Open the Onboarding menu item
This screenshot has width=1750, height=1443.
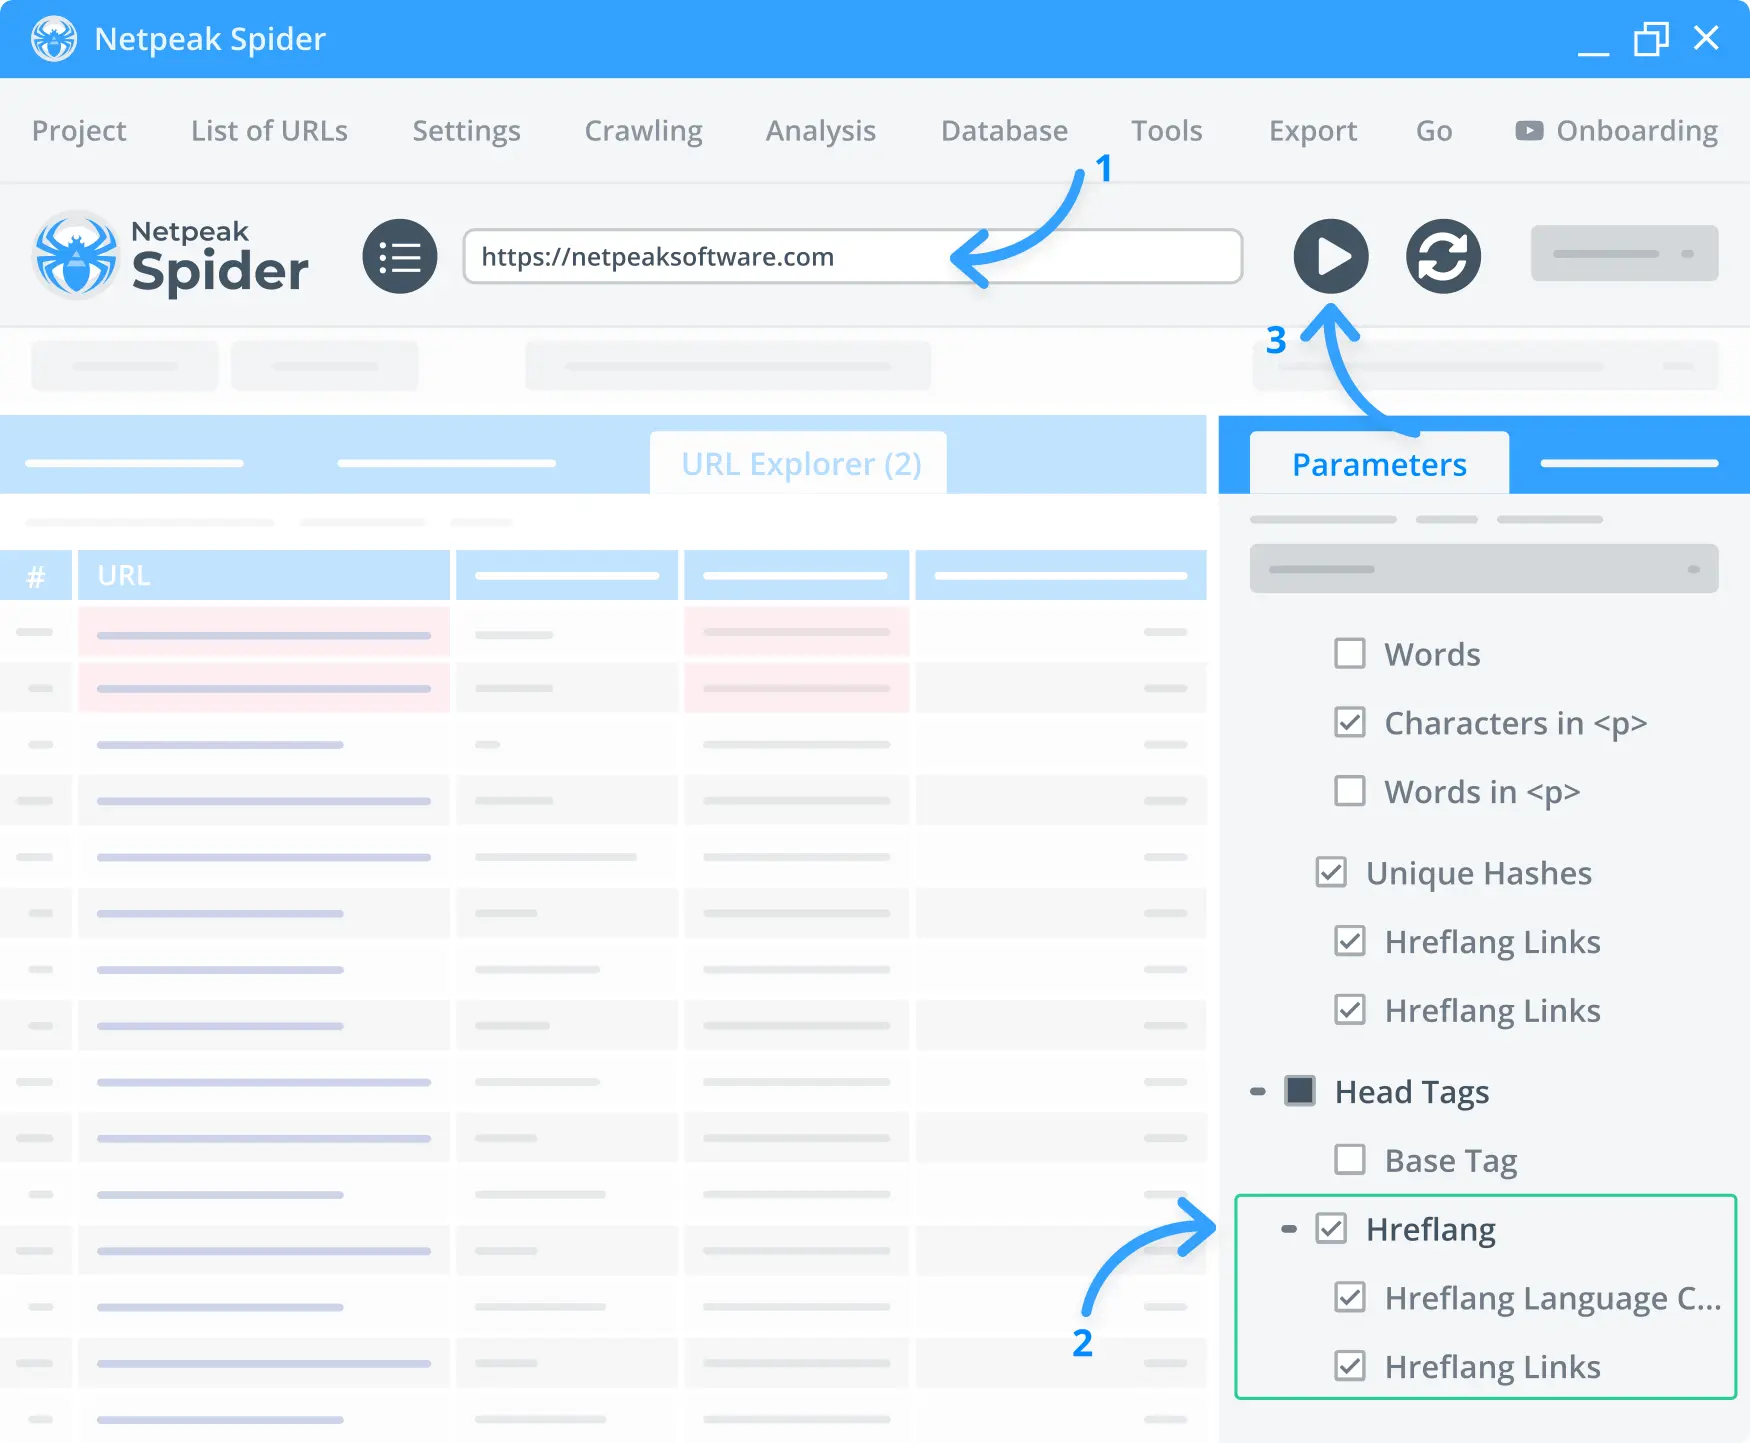(1617, 131)
